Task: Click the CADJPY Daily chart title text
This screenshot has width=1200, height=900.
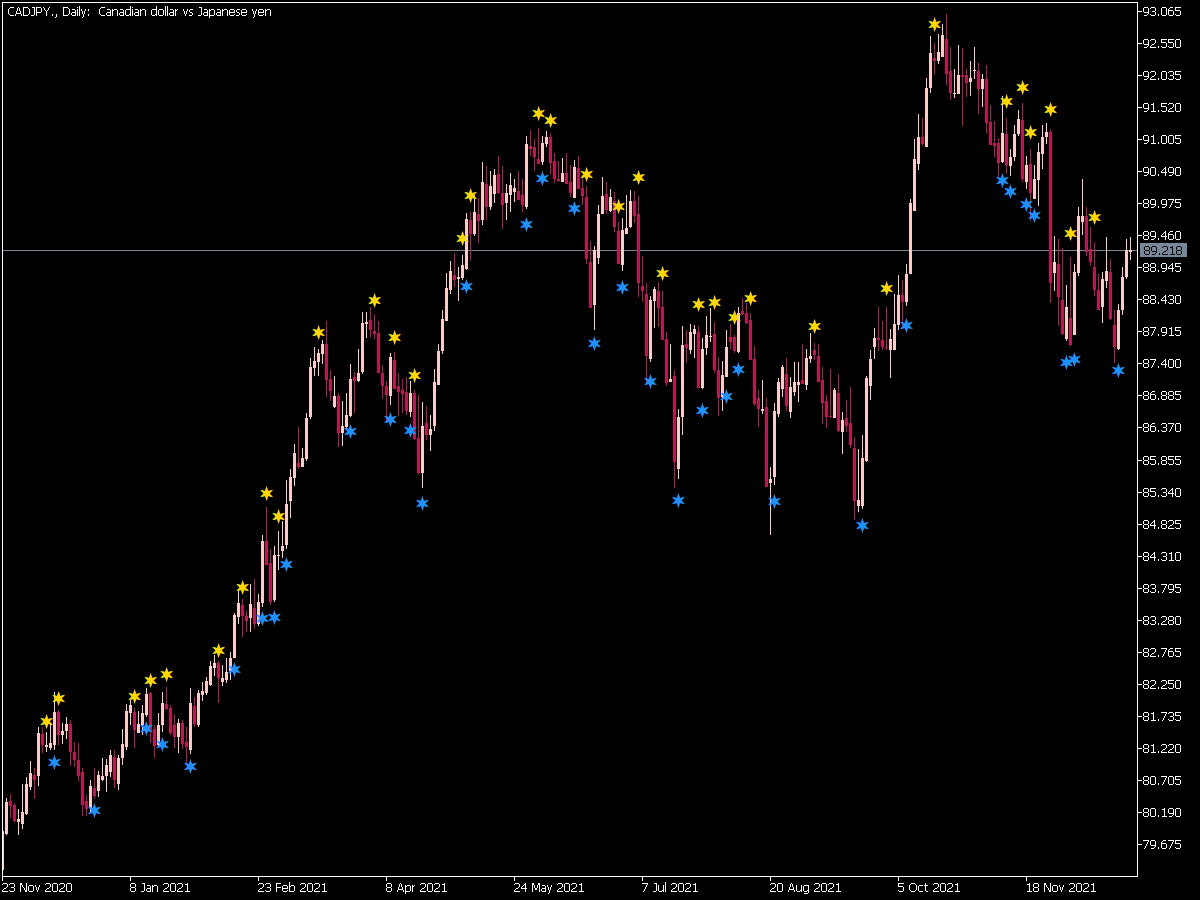Action: click(x=138, y=12)
